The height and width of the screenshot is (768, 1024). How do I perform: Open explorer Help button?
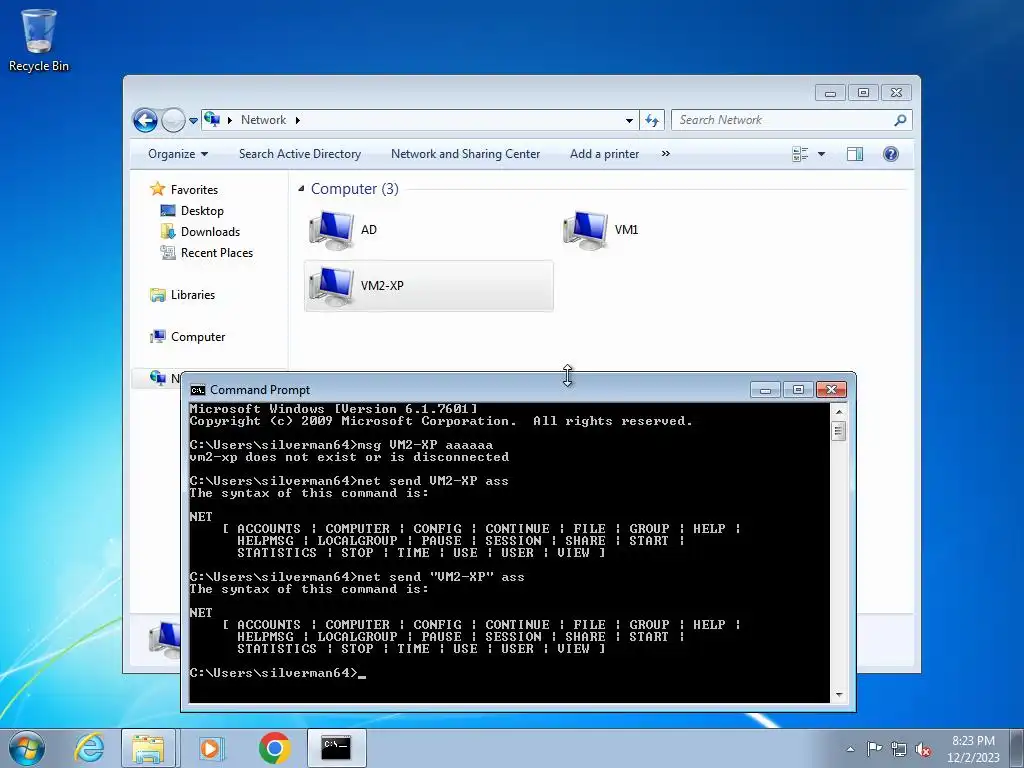coord(890,154)
